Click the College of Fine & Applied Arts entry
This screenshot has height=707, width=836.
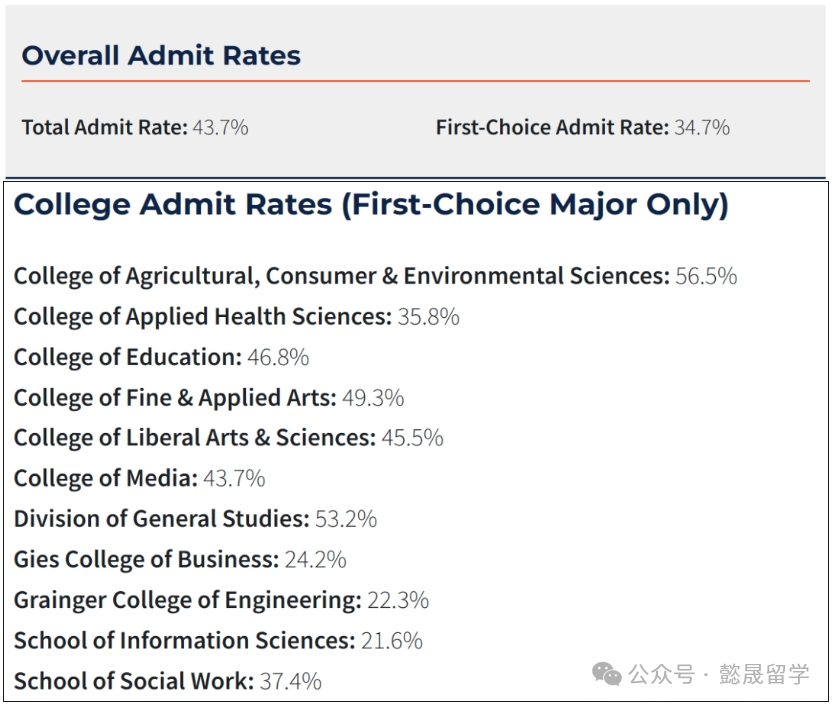(175, 398)
